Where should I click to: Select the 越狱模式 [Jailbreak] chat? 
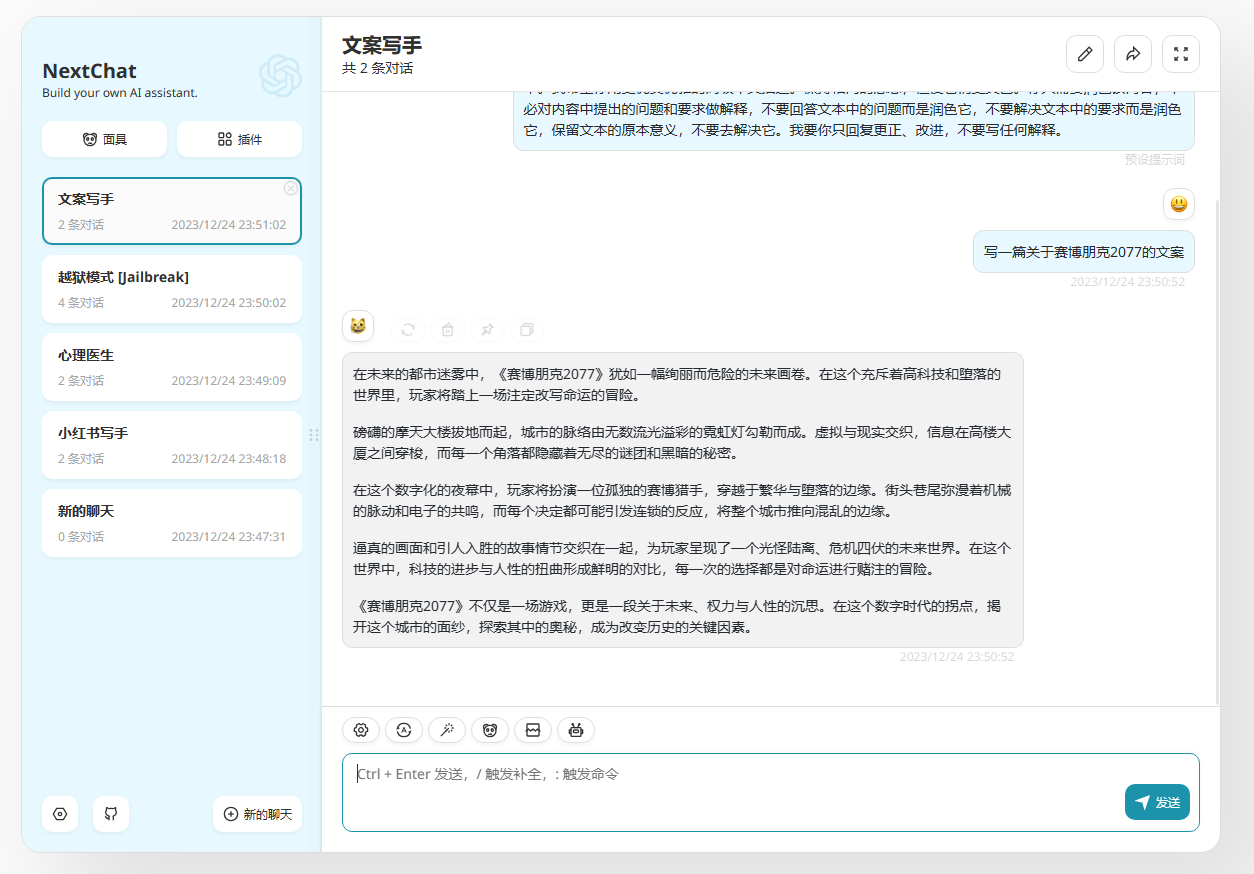point(172,289)
